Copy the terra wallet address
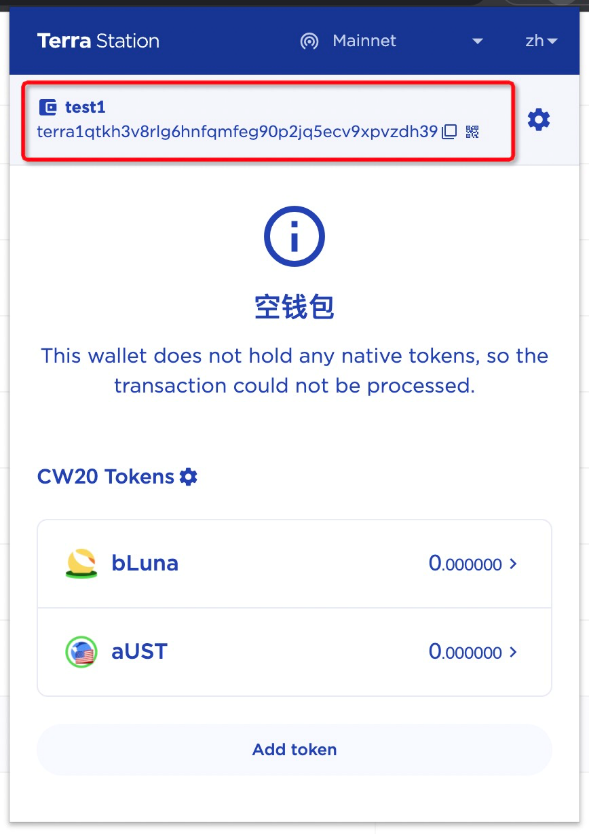The width and height of the screenshot is (589, 834). click(450, 131)
